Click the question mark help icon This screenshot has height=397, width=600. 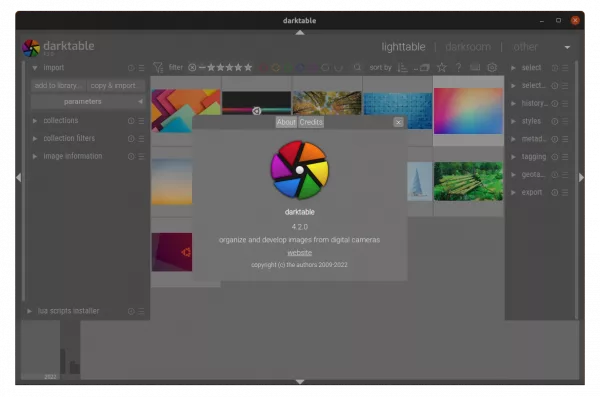point(458,68)
